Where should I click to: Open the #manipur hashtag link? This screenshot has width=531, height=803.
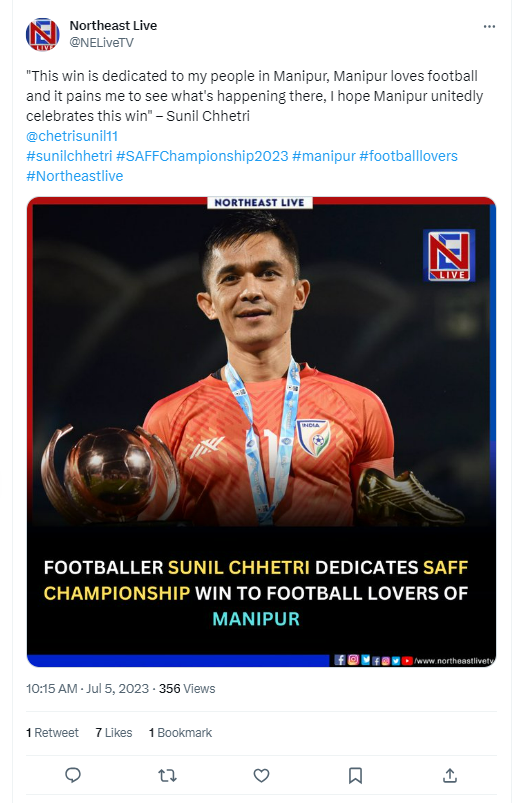tap(324, 156)
